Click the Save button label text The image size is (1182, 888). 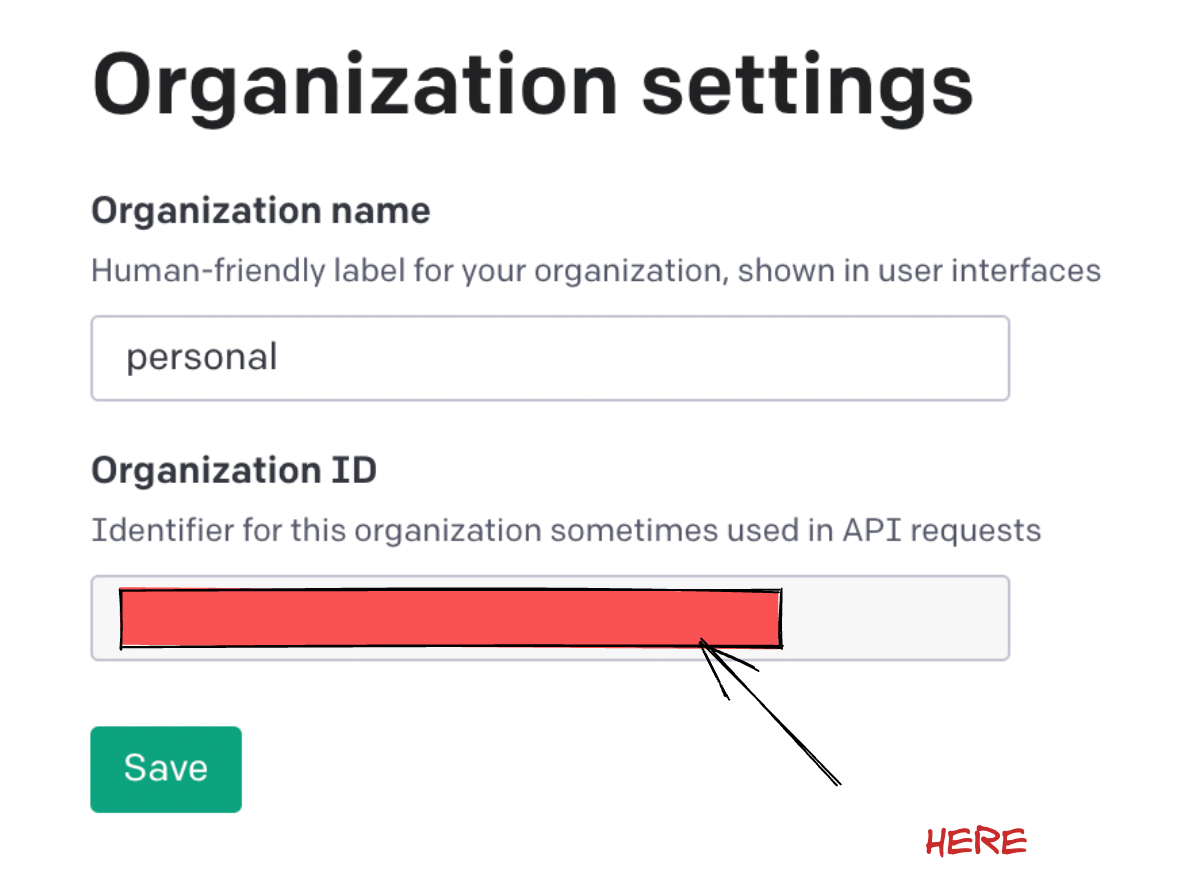[x=165, y=768]
